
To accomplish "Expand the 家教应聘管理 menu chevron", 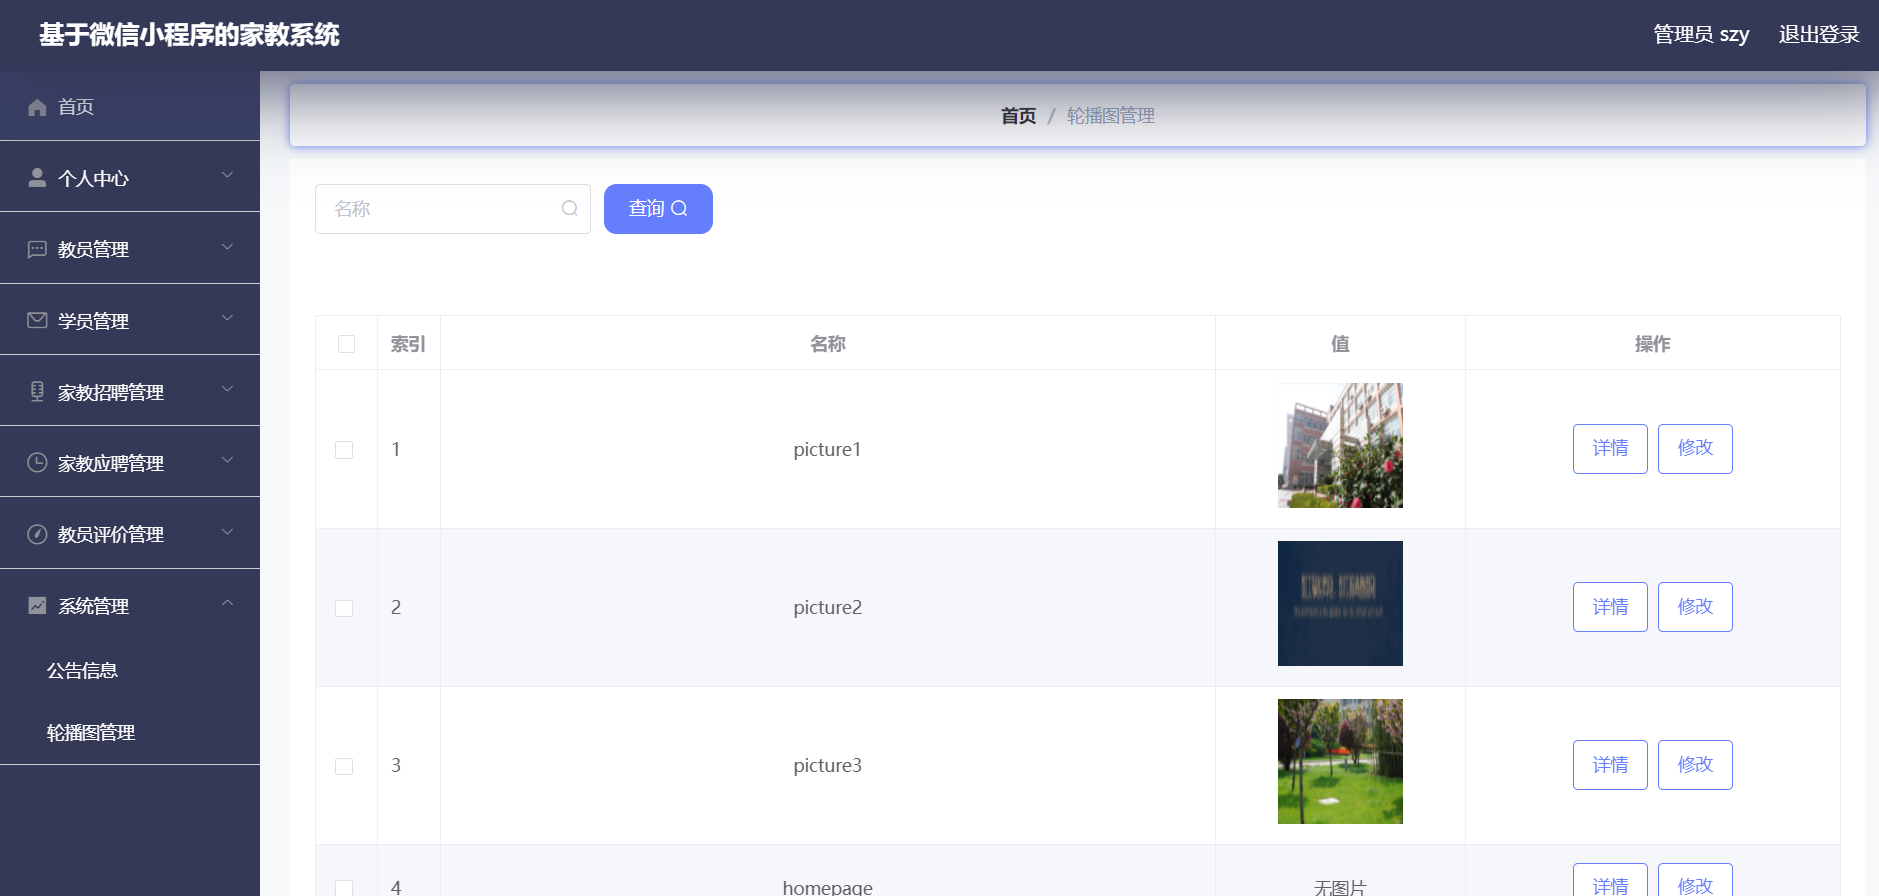I will pyautogui.click(x=227, y=460).
